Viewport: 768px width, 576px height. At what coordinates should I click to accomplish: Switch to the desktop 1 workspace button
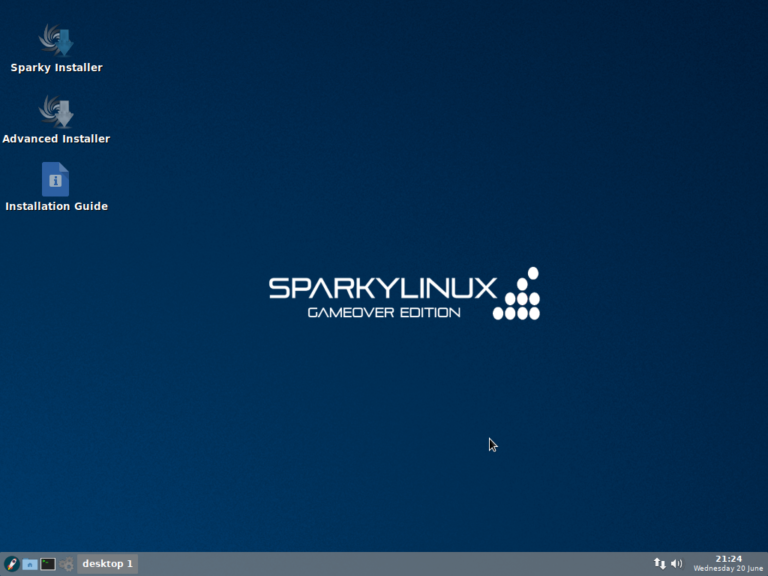107,564
